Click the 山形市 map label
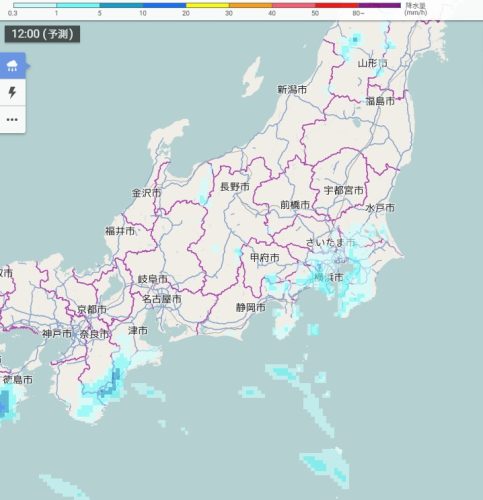The height and width of the screenshot is (500, 483). (373, 63)
